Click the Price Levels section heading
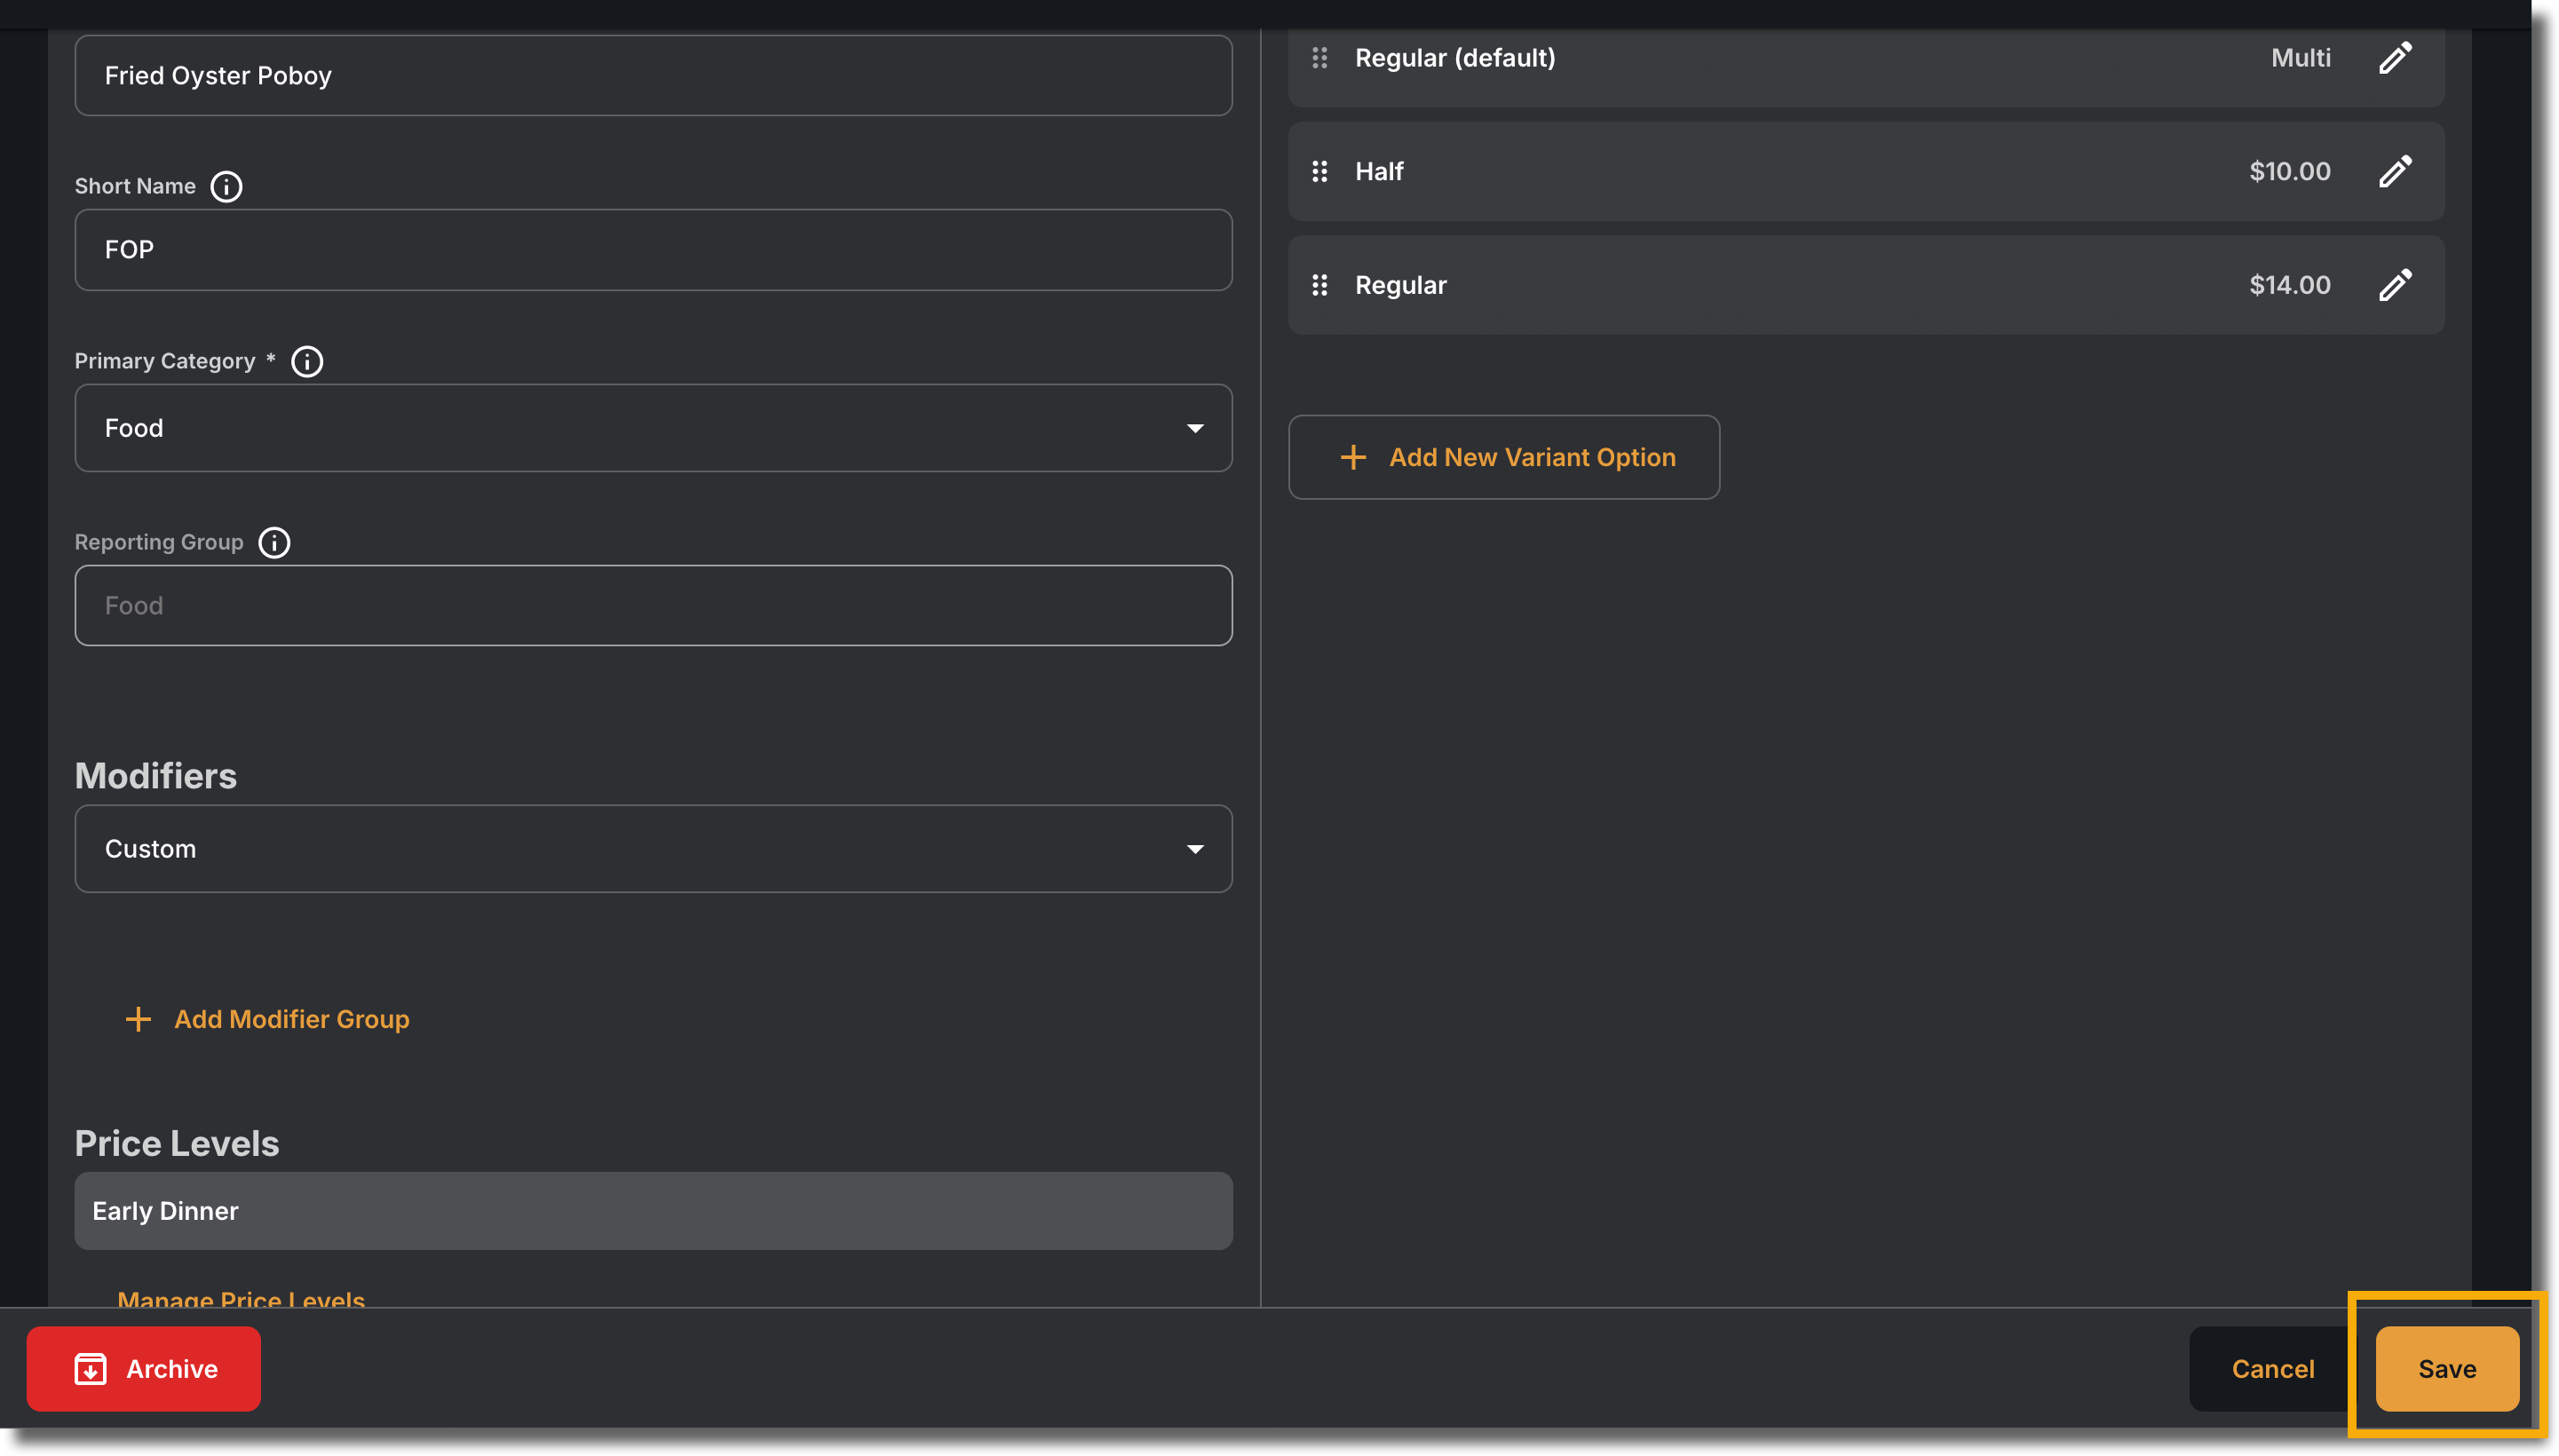This screenshot has height=1456, width=2559. pyautogui.click(x=177, y=1143)
